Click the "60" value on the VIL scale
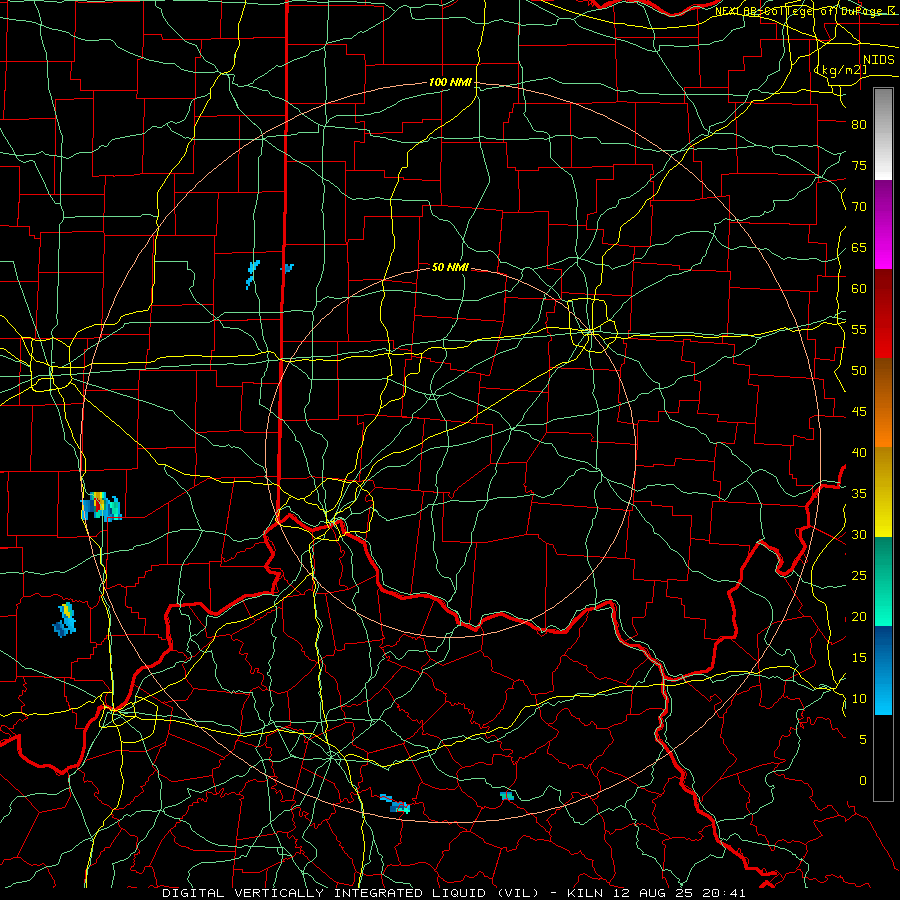 coord(859,289)
